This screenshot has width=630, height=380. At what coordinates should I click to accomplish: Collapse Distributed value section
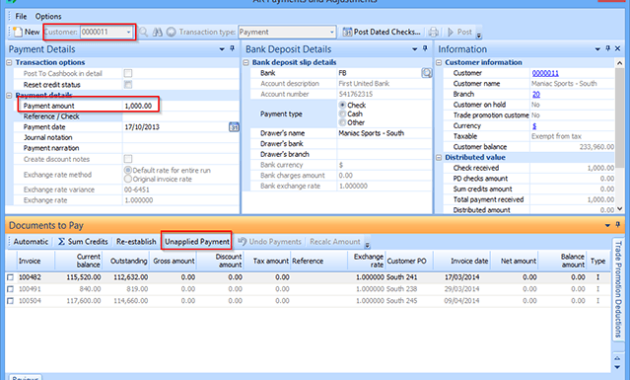coord(439,157)
